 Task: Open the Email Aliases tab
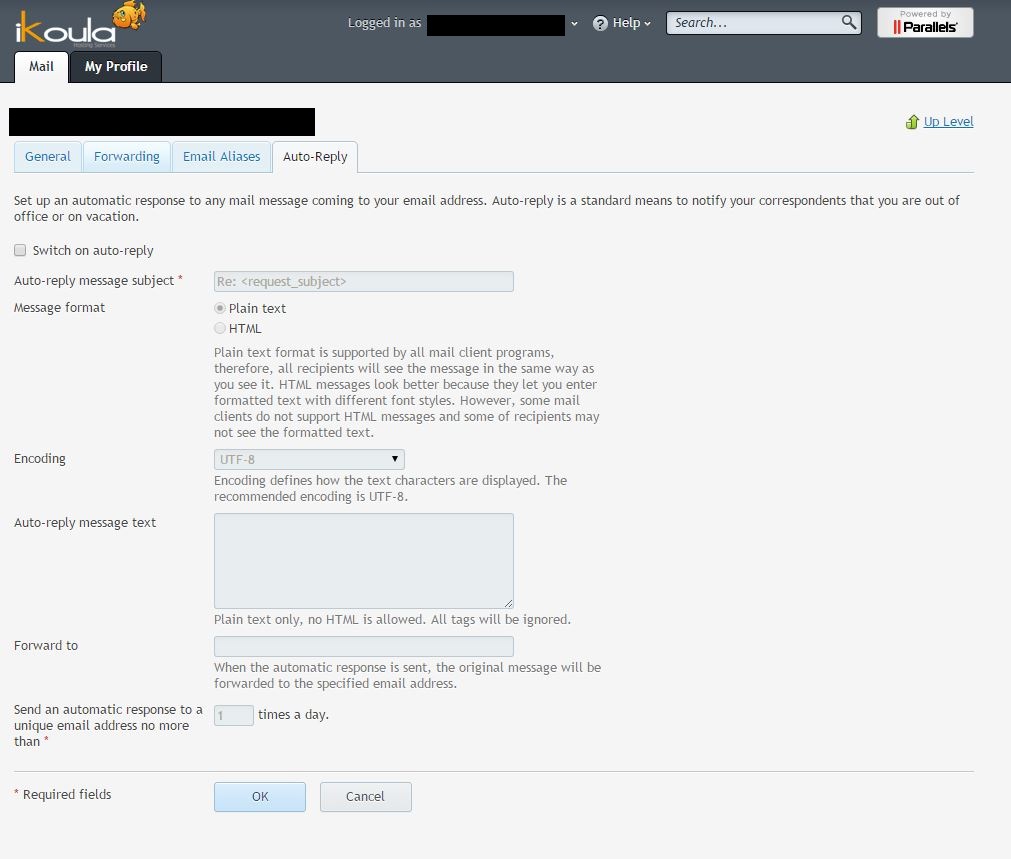pyautogui.click(x=221, y=157)
